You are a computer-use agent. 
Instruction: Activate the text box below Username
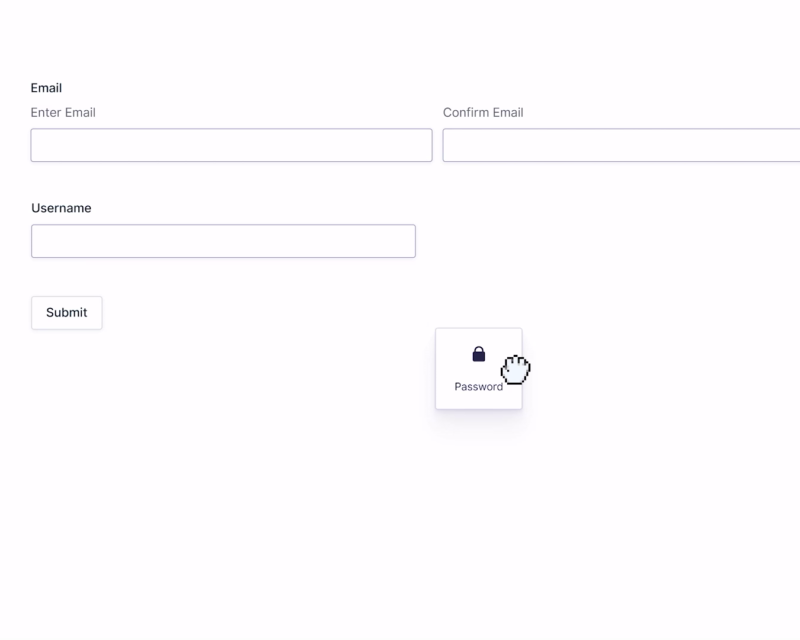223,241
